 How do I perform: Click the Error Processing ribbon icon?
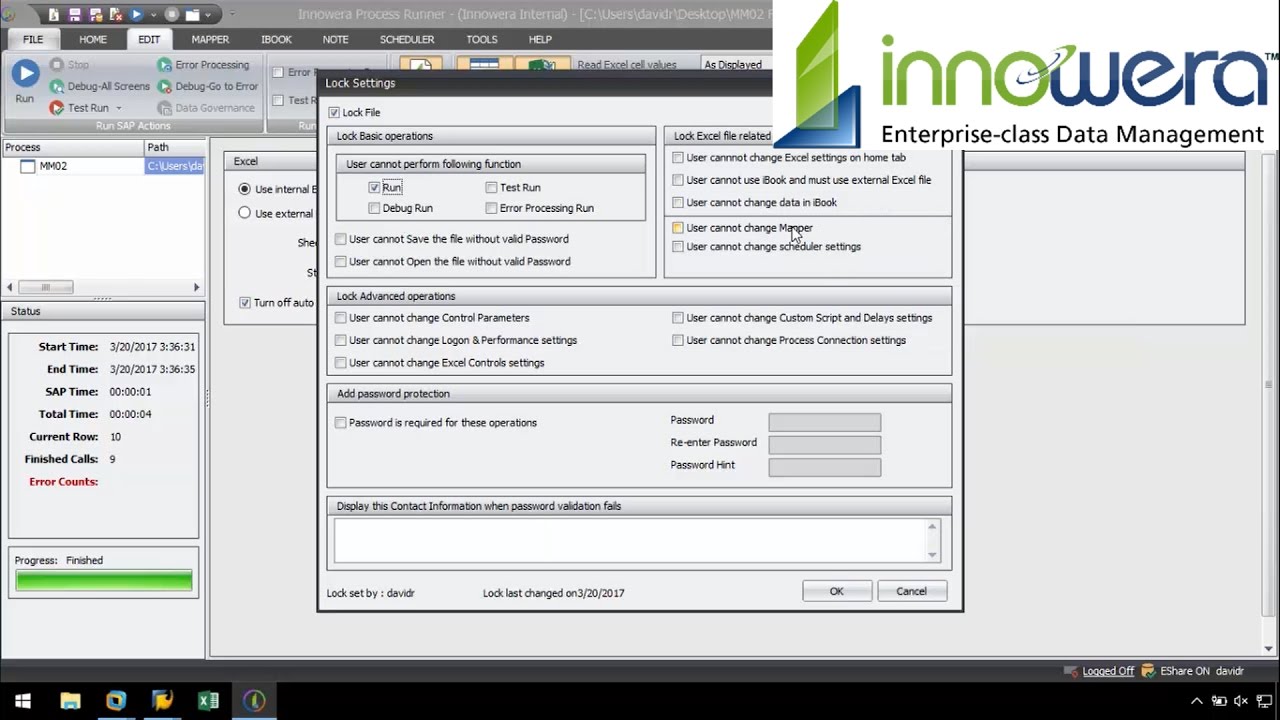165,65
